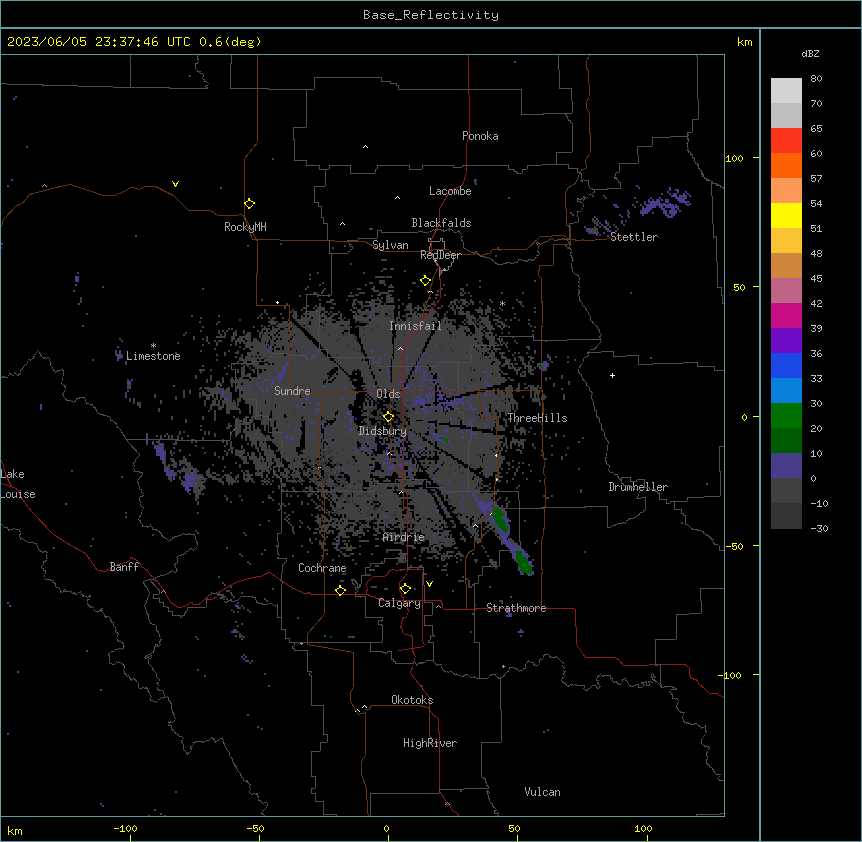Click the slate-blue 0-10 dBZ legend swatch
This screenshot has width=862, height=842.
coord(786,466)
